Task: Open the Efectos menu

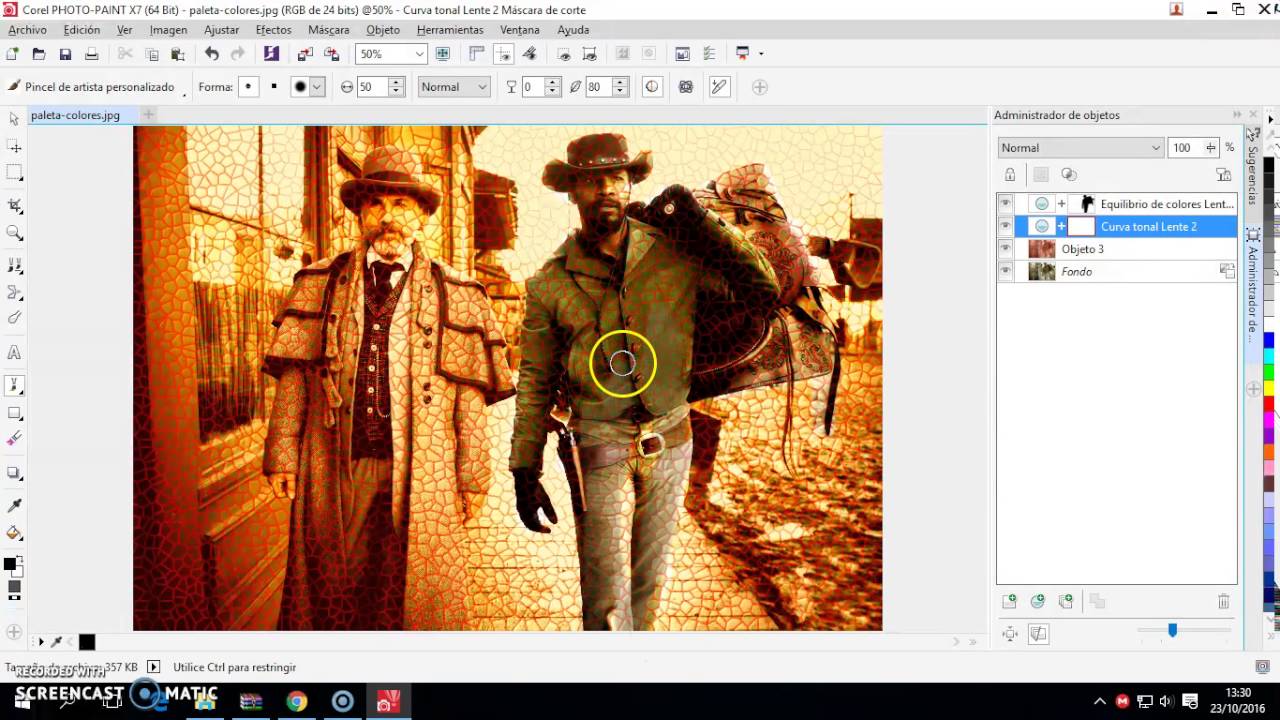Action: [273, 30]
